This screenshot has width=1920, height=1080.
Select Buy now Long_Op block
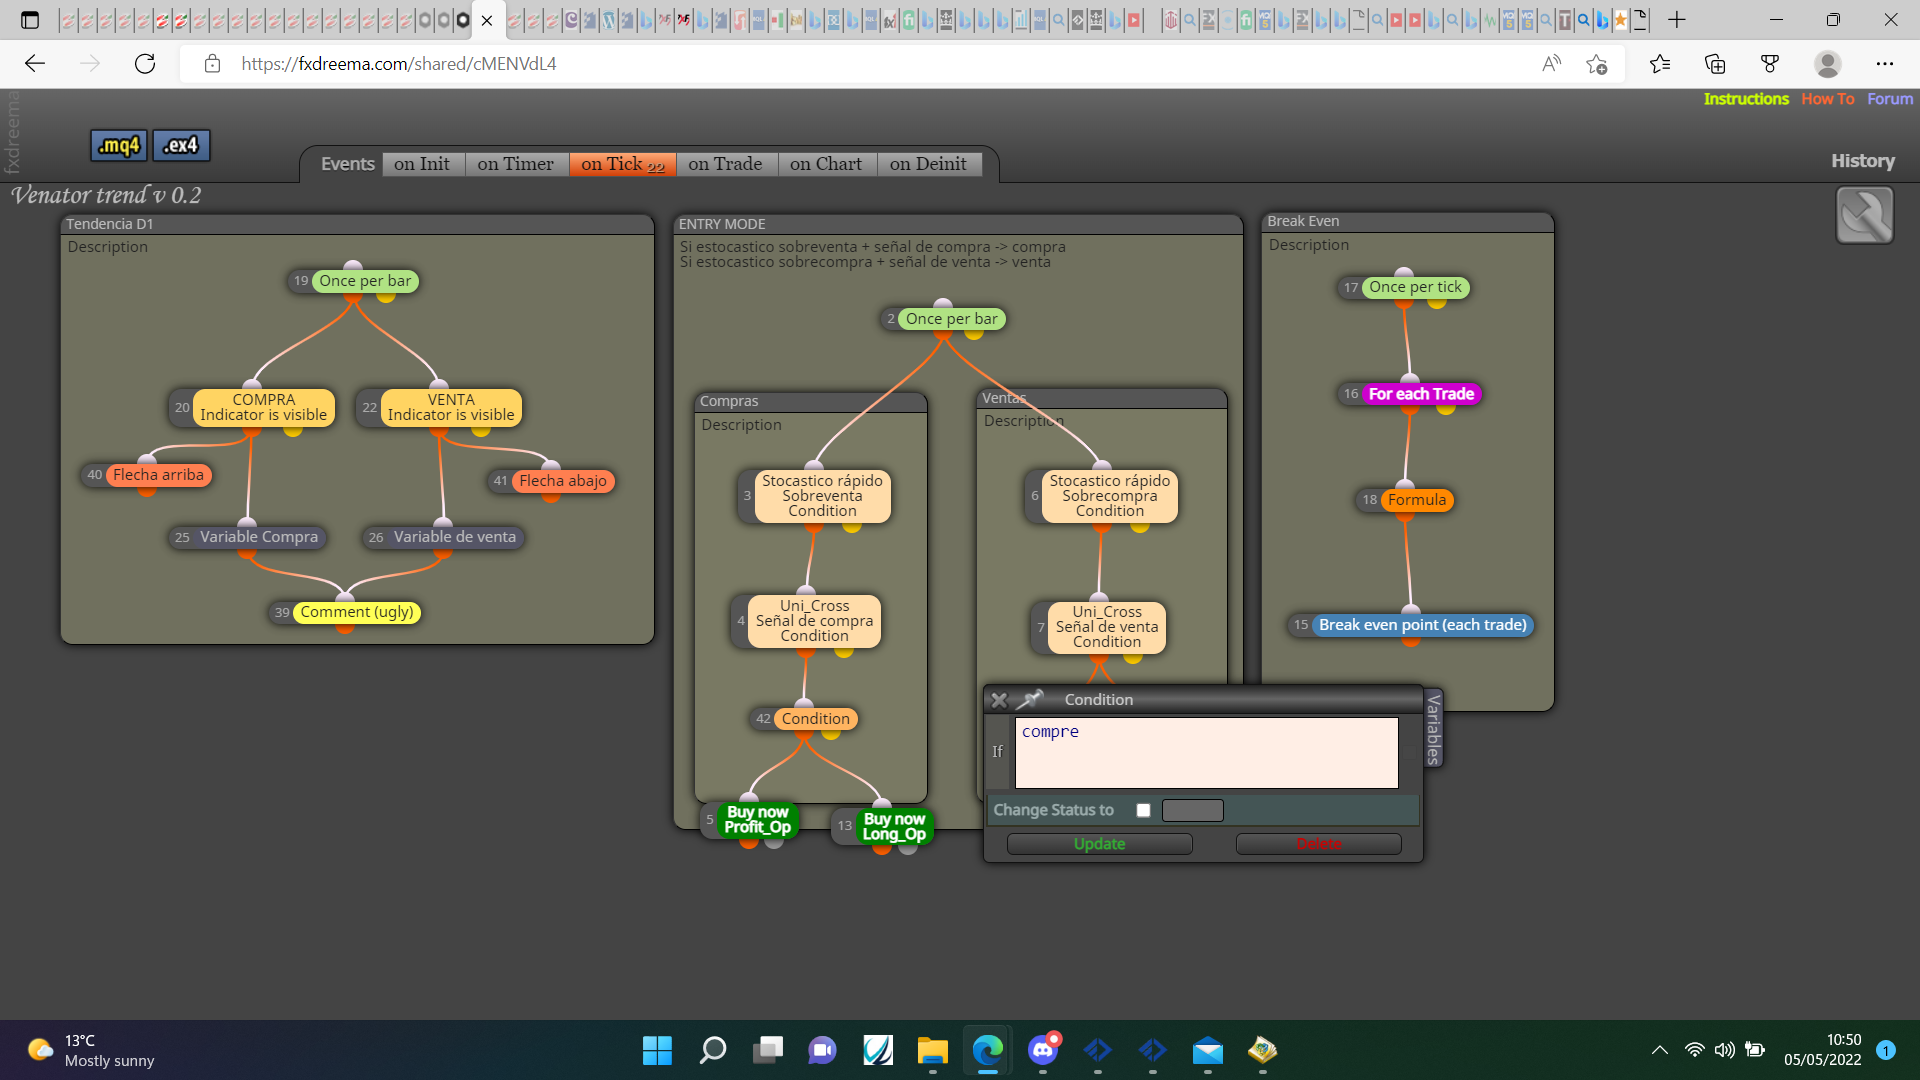(x=894, y=826)
